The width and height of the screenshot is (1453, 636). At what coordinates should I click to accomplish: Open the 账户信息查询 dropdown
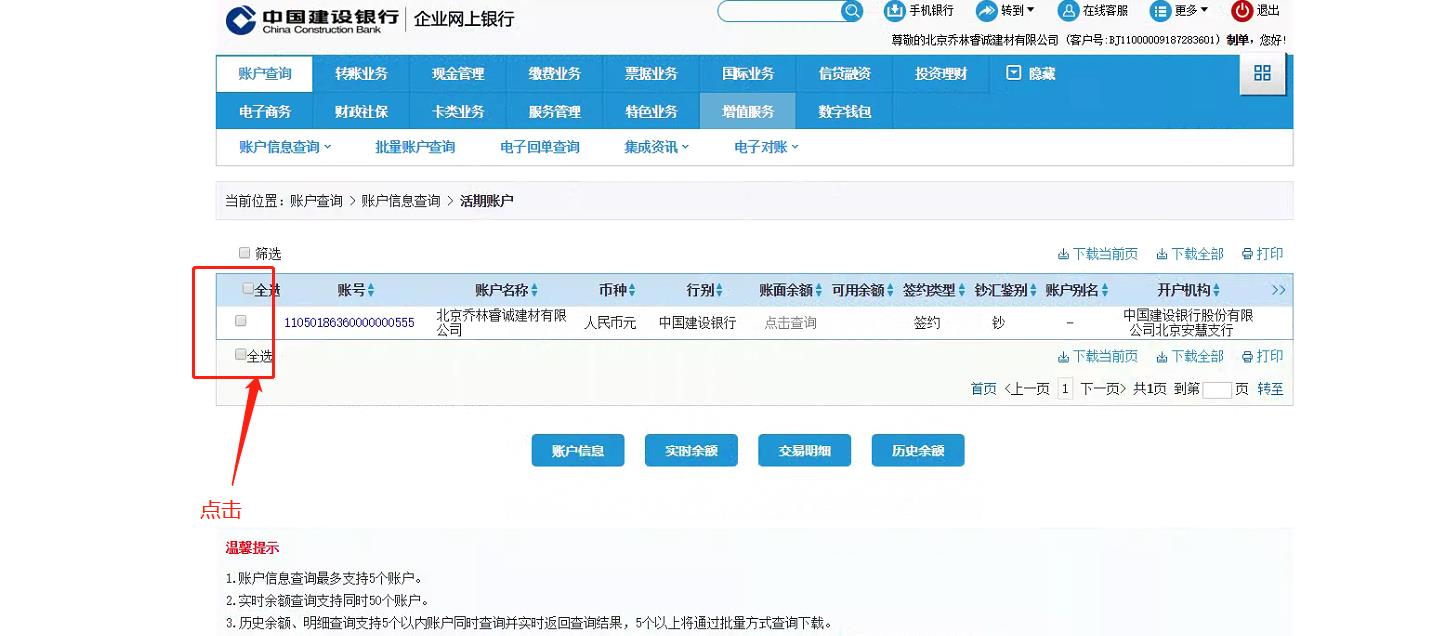pyautogui.click(x=281, y=146)
